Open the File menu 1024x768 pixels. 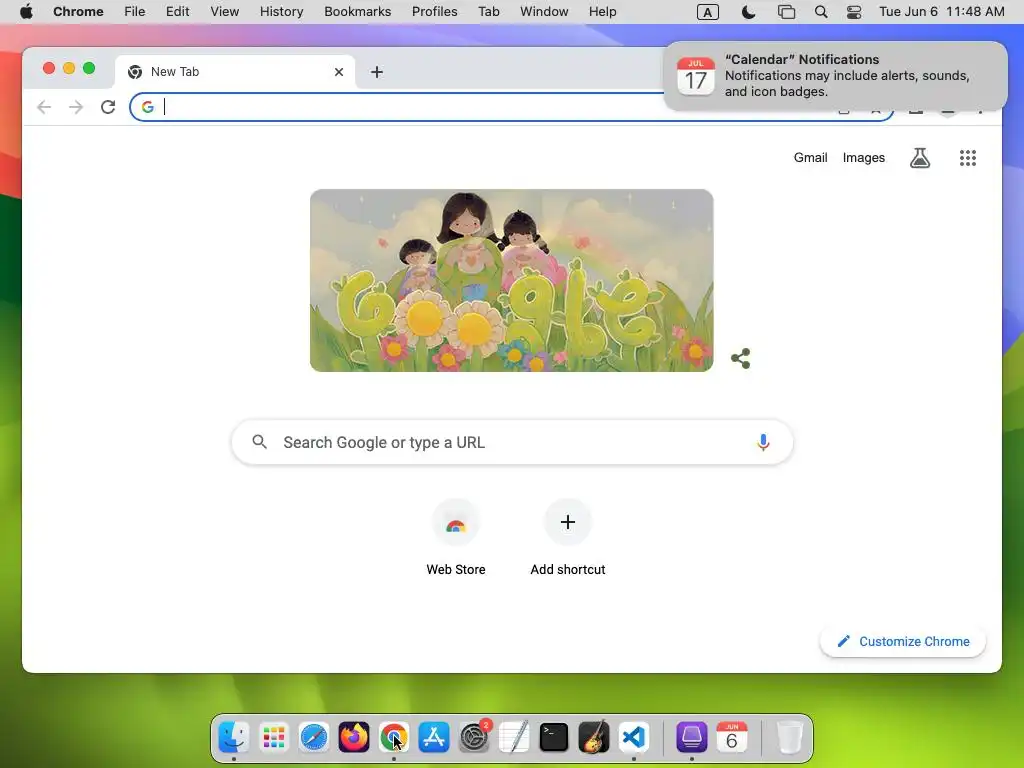click(x=135, y=12)
